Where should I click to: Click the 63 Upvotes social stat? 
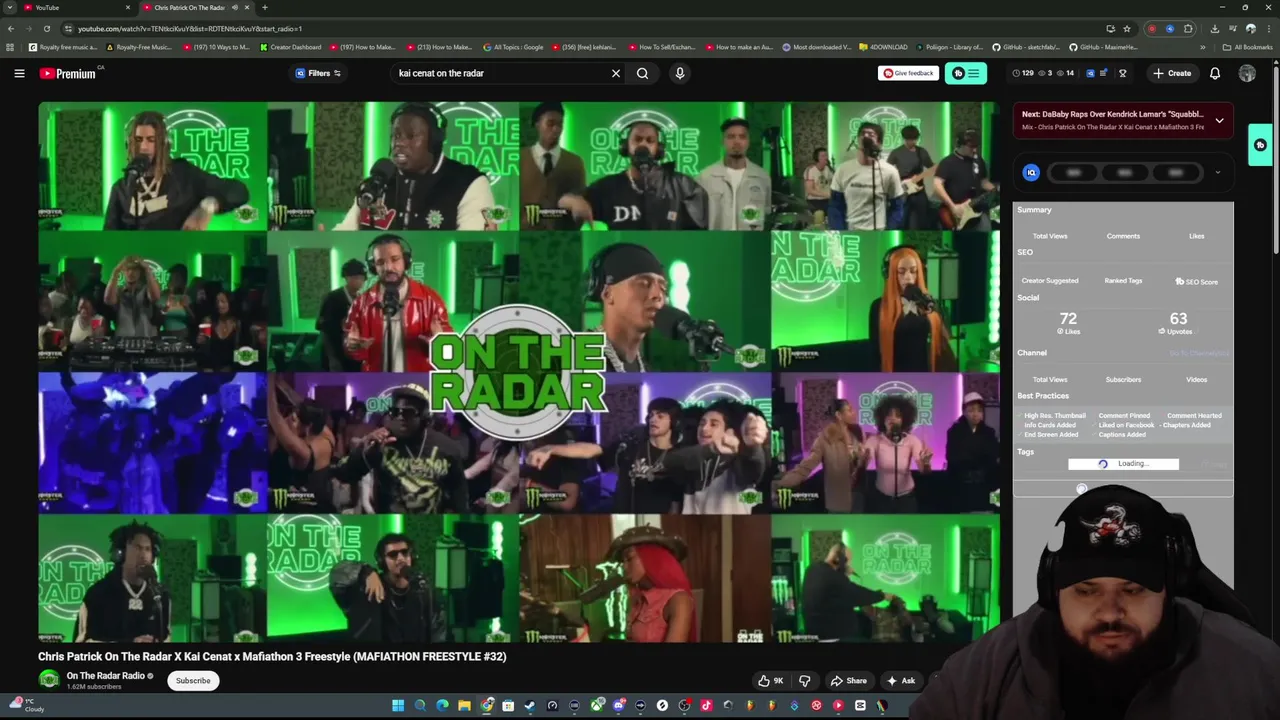pos(1178,322)
